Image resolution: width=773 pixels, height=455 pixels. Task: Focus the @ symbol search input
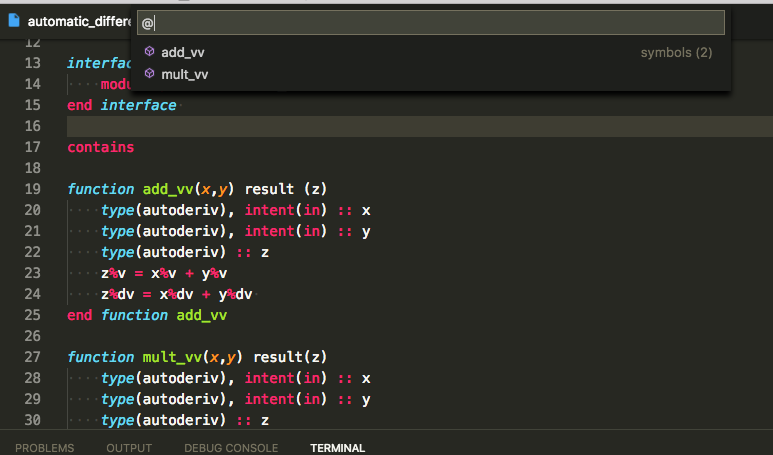pyautogui.click(x=431, y=23)
